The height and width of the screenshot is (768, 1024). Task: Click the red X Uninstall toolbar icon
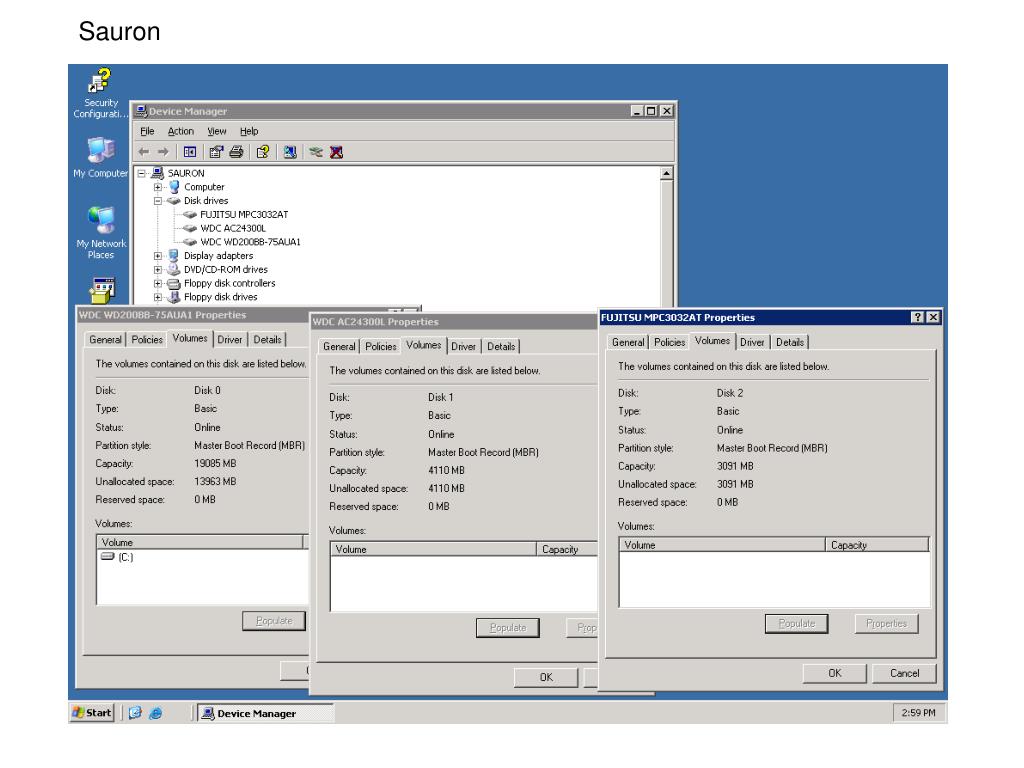point(336,152)
